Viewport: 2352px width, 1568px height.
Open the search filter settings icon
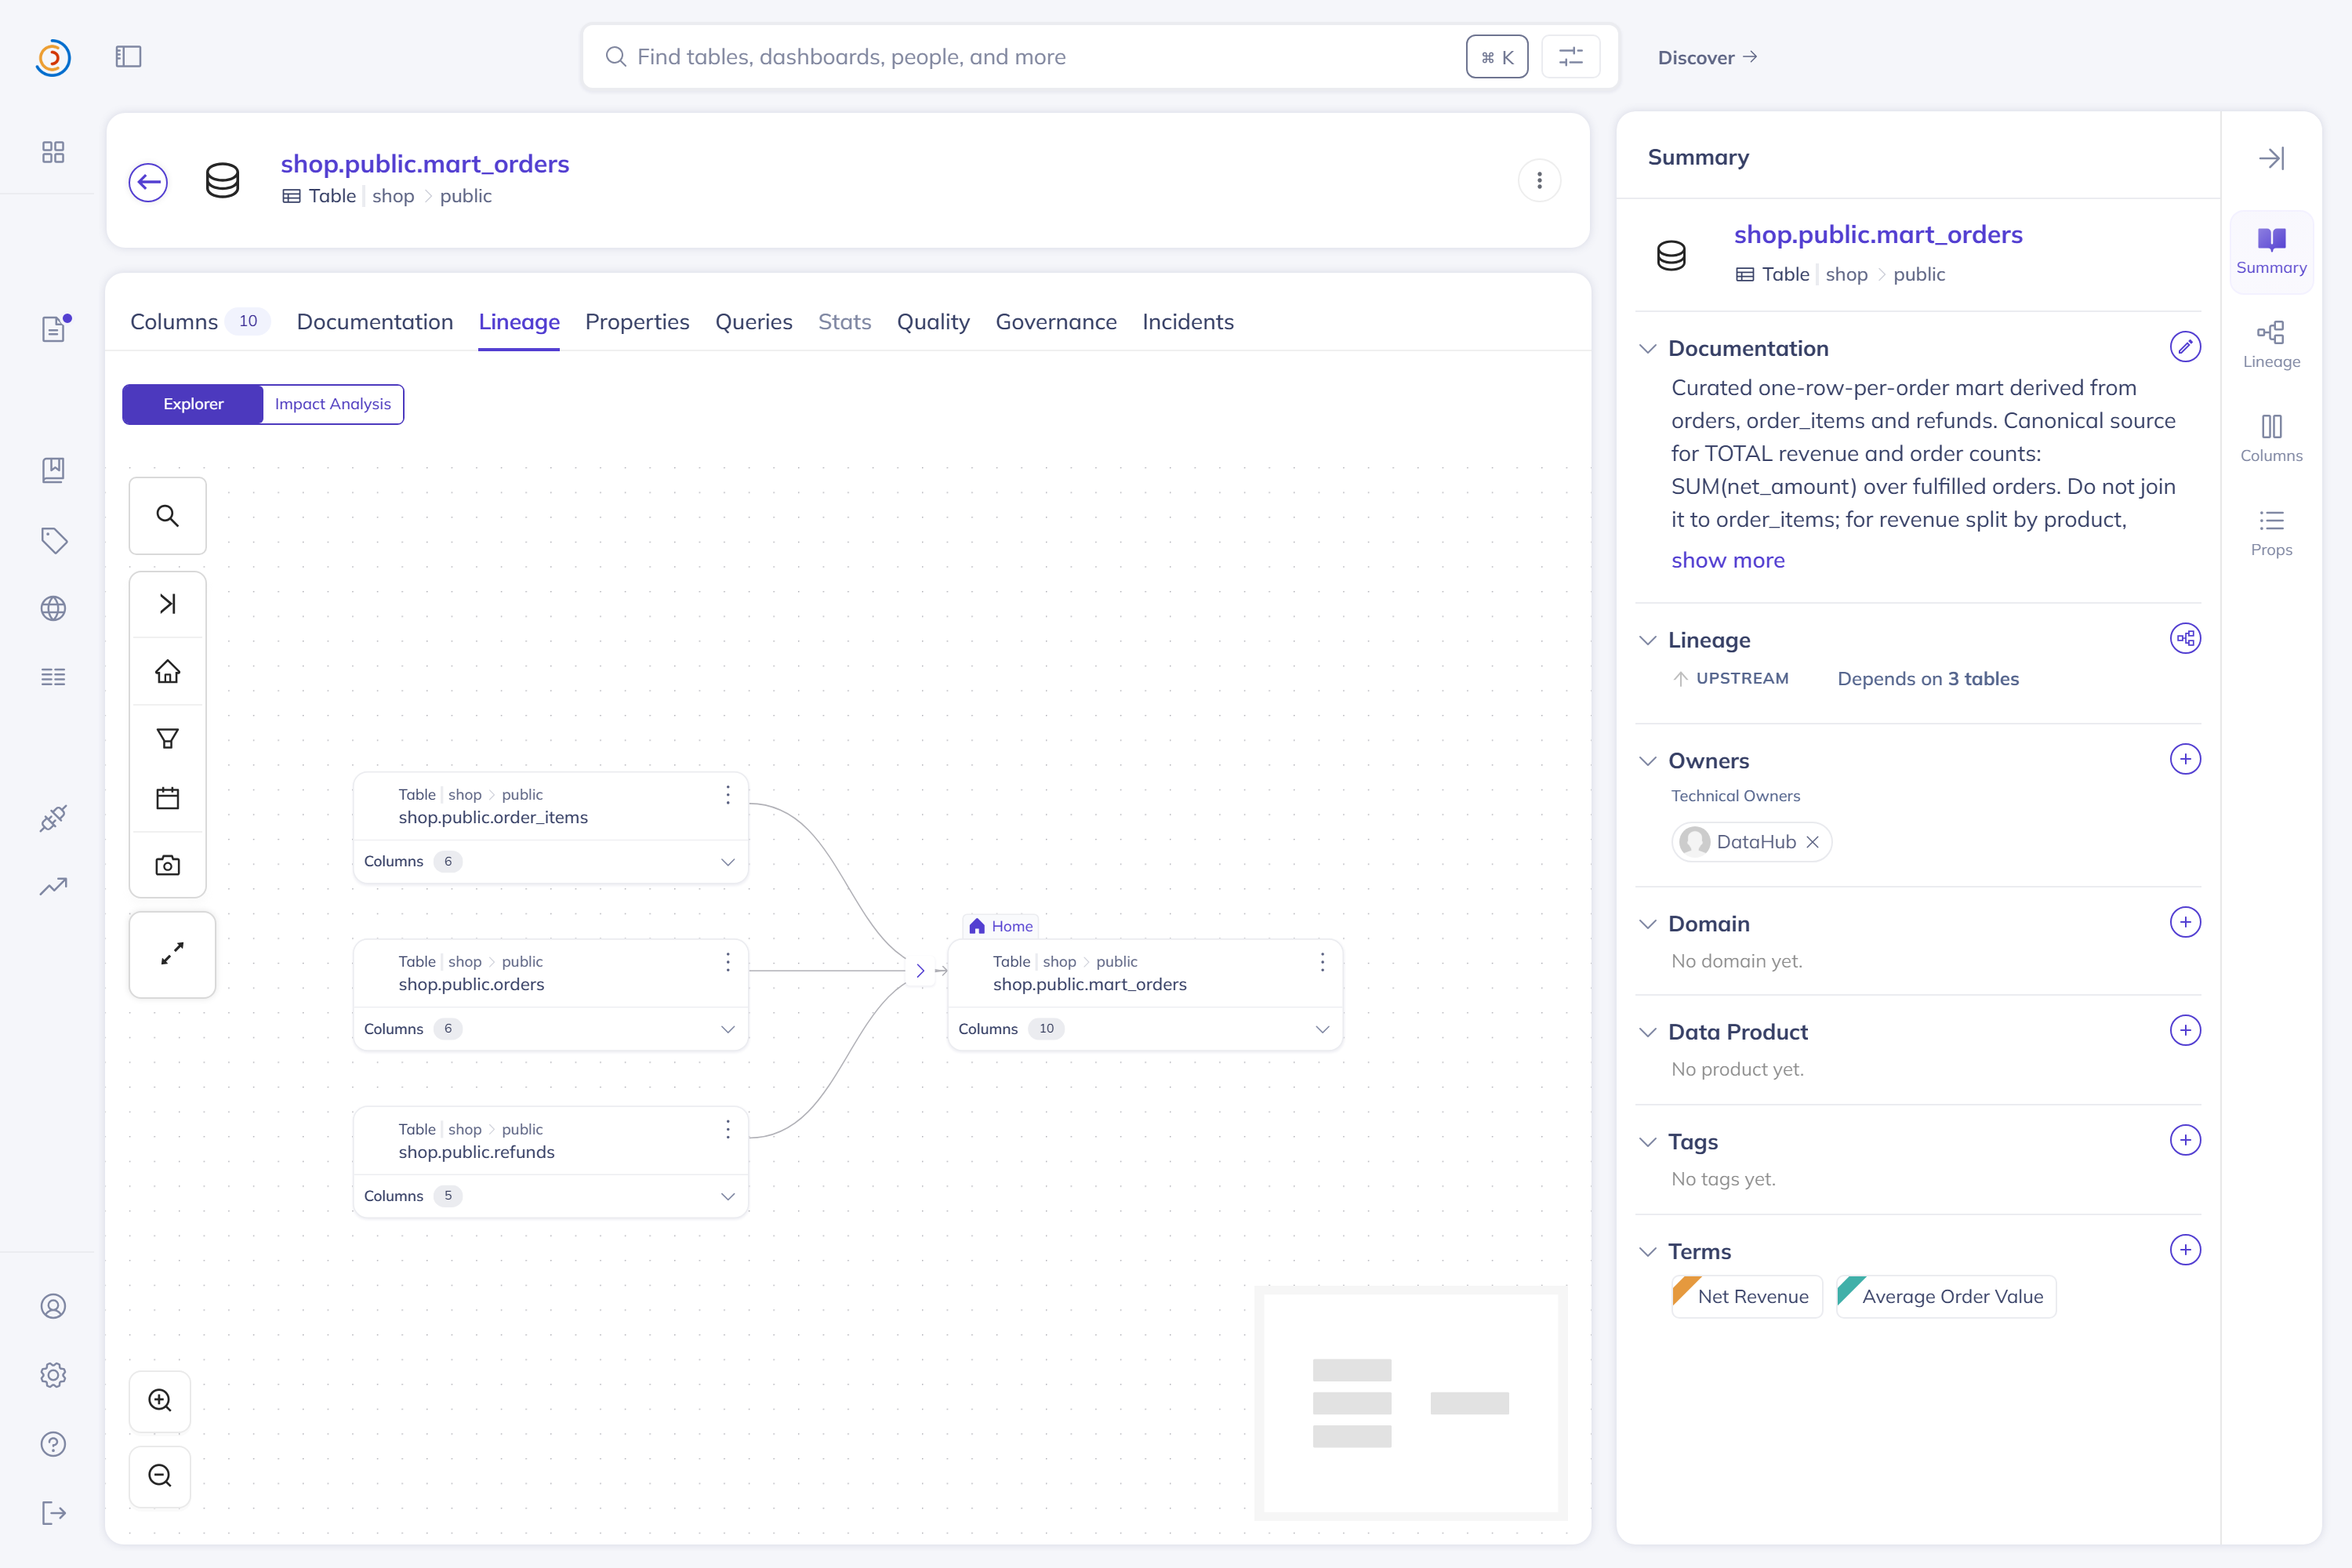pos(1570,57)
